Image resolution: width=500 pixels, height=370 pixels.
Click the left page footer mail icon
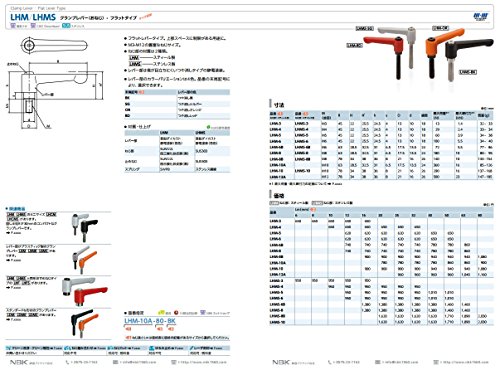click(116, 362)
